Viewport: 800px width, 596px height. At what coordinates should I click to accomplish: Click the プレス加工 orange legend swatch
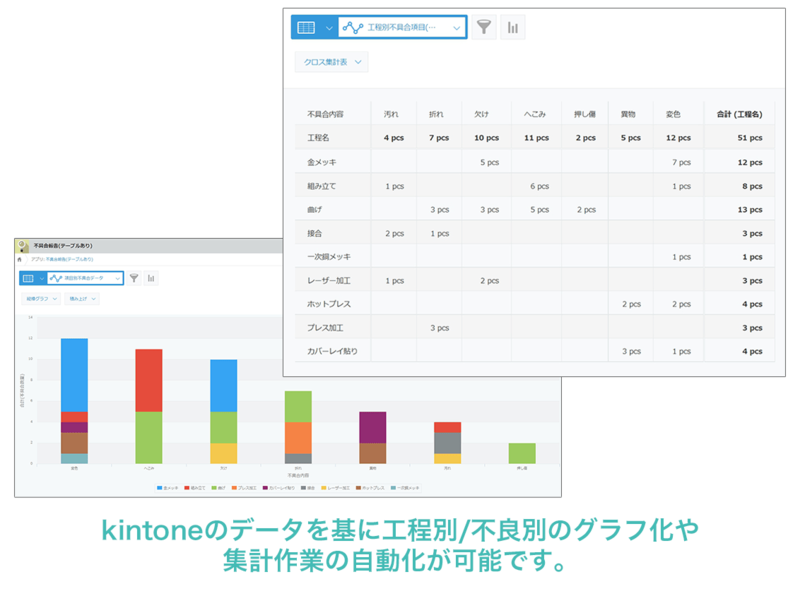[234, 488]
